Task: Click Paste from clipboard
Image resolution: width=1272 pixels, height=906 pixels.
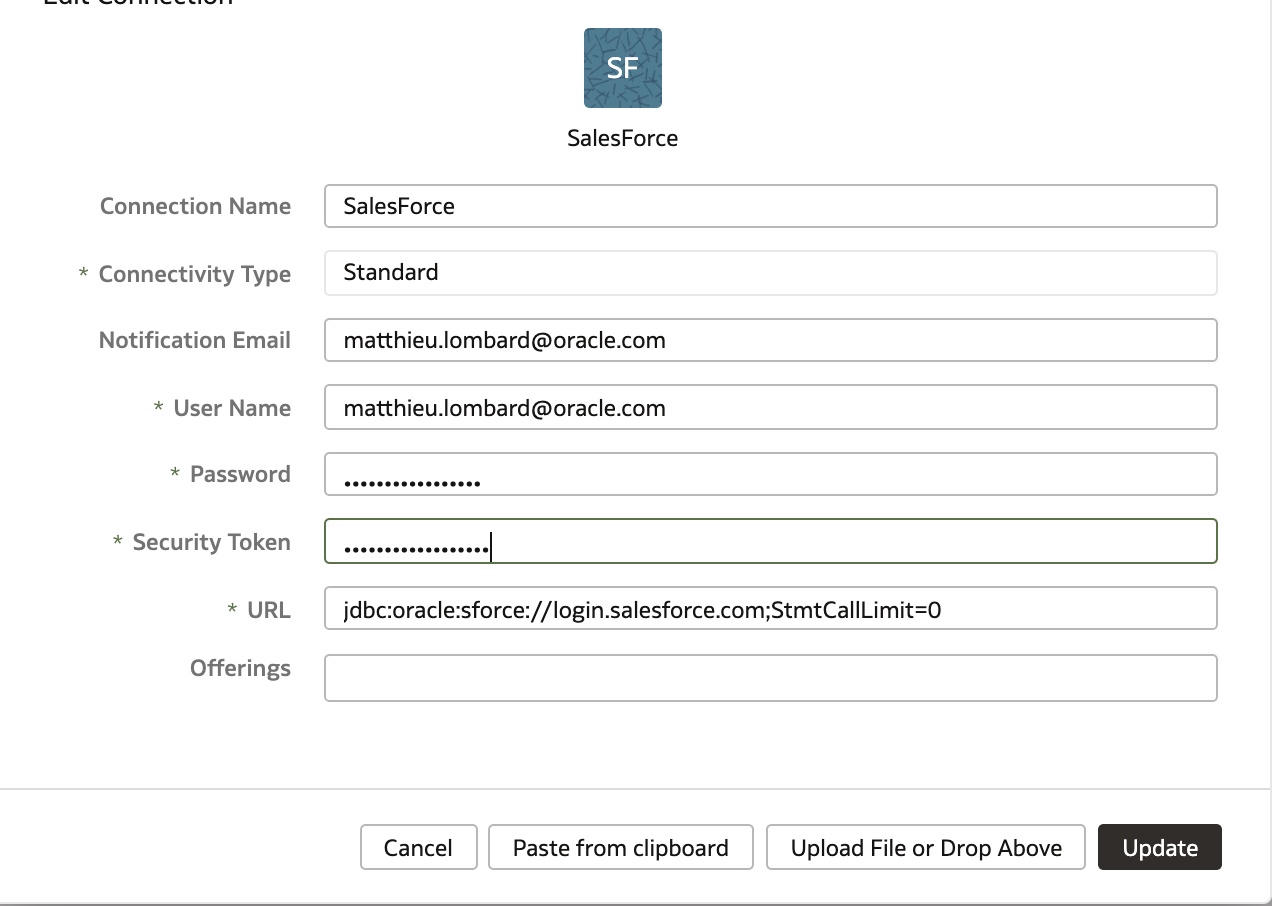Action: tap(620, 847)
